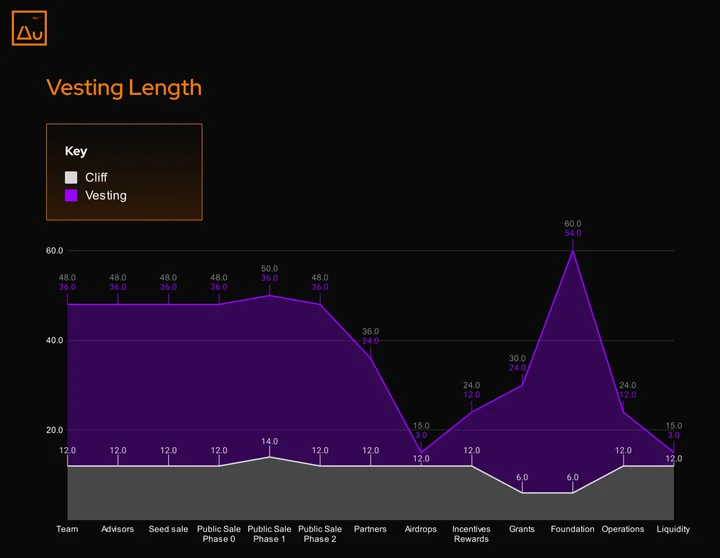Click the purple 36.0 value above Advisors
720x558 pixels.
click(118, 287)
